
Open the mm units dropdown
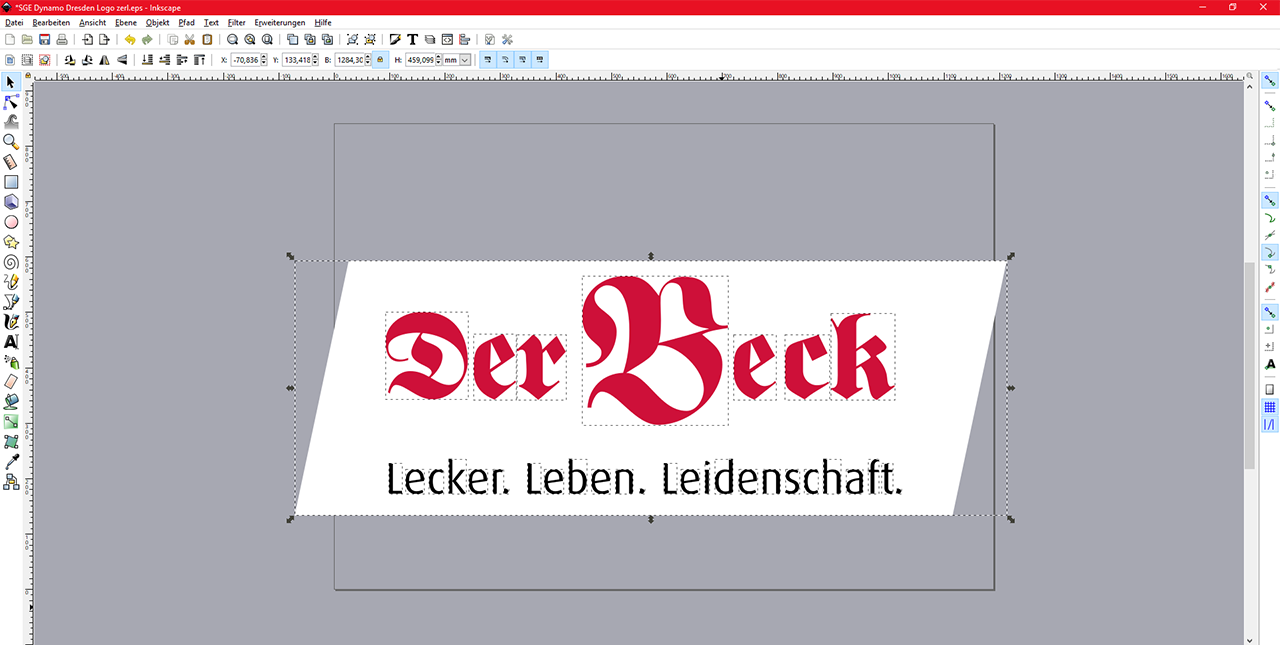[465, 60]
